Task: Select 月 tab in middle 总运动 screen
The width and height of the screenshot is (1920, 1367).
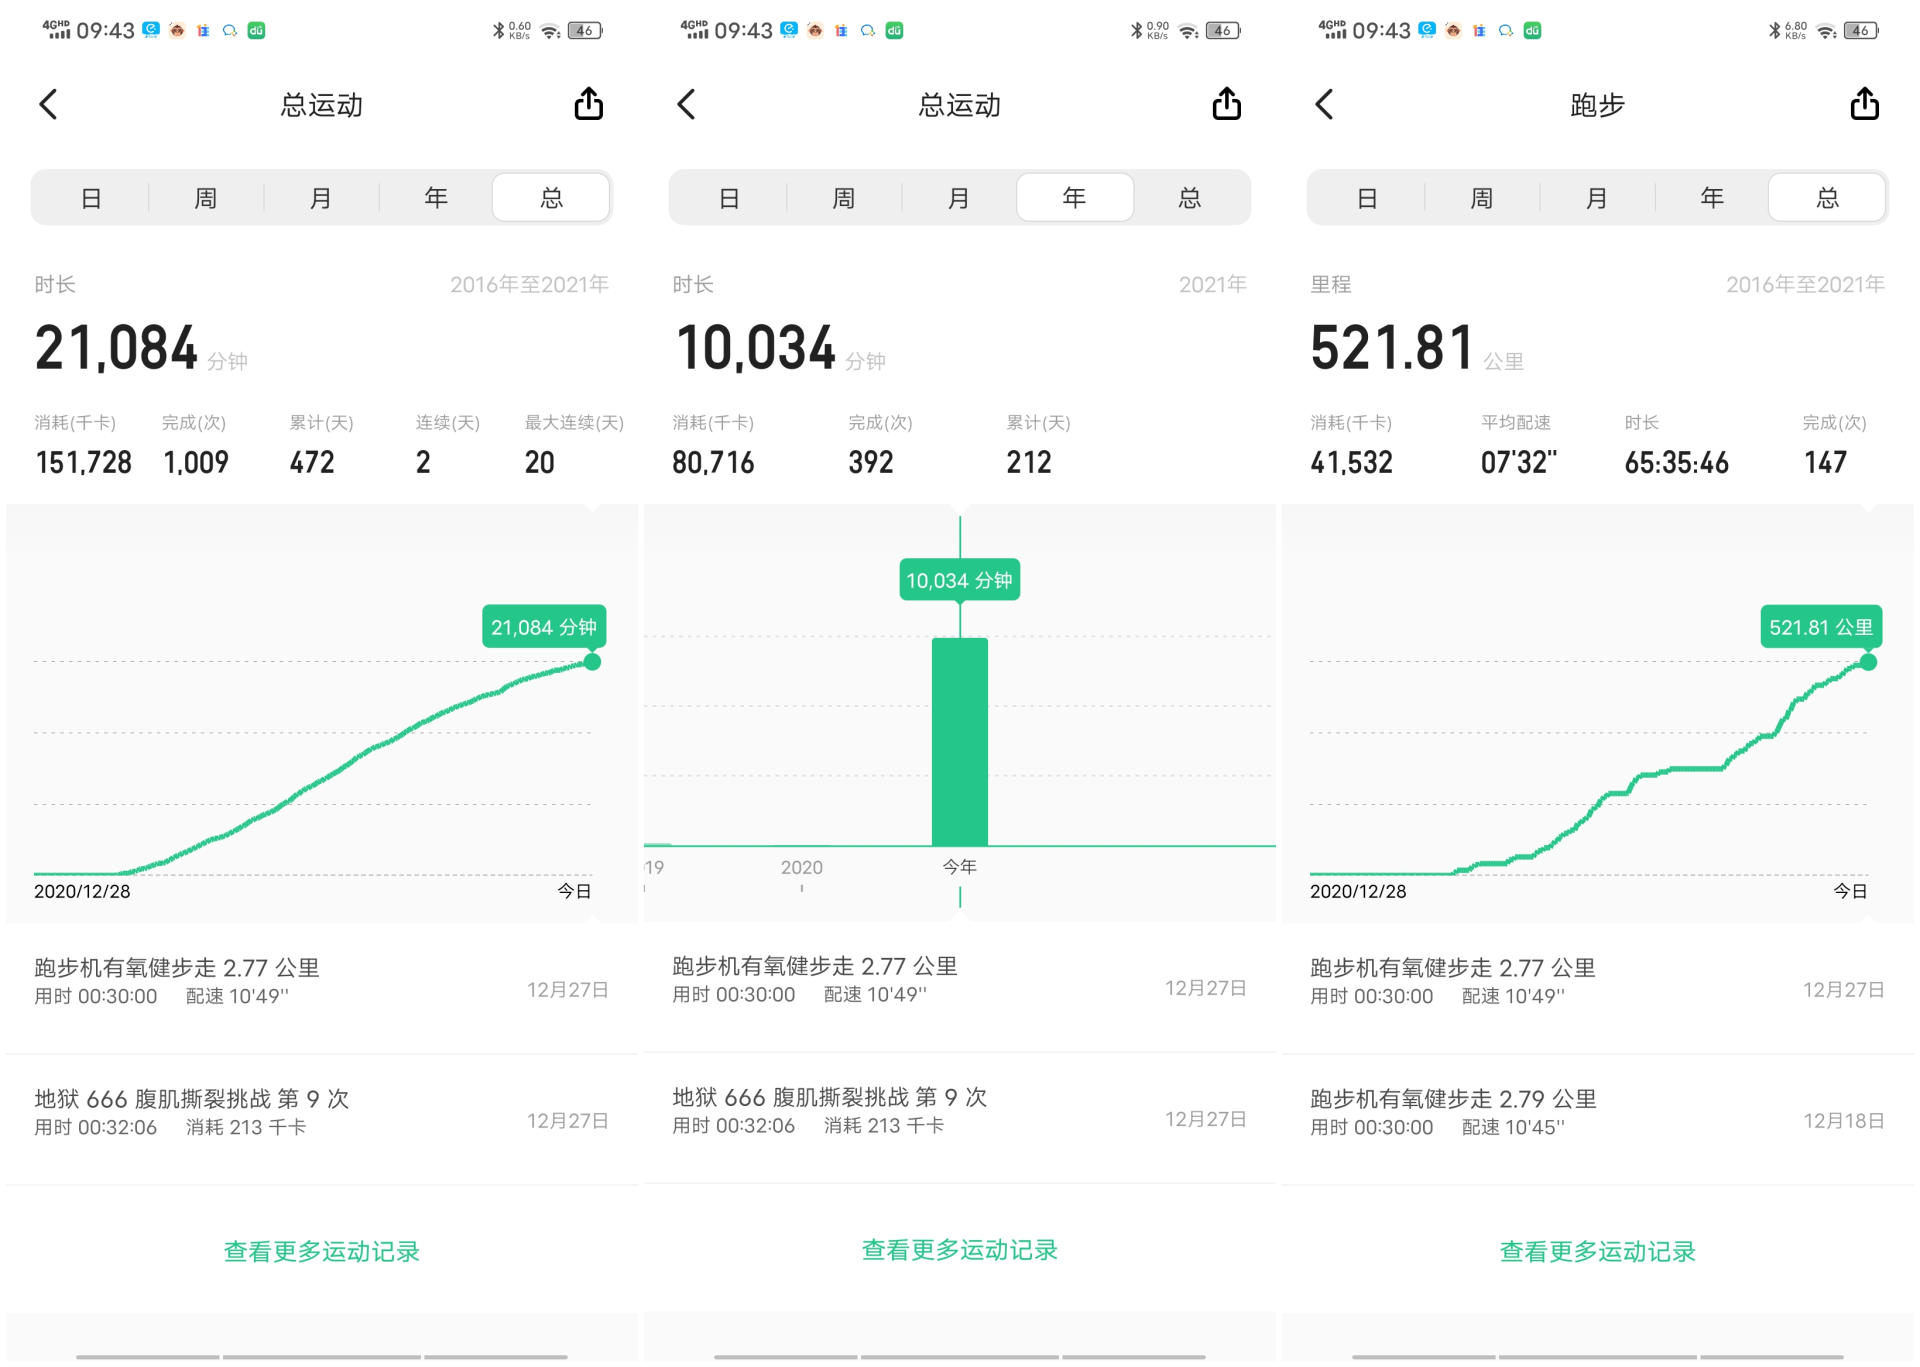Action: click(x=959, y=198)
